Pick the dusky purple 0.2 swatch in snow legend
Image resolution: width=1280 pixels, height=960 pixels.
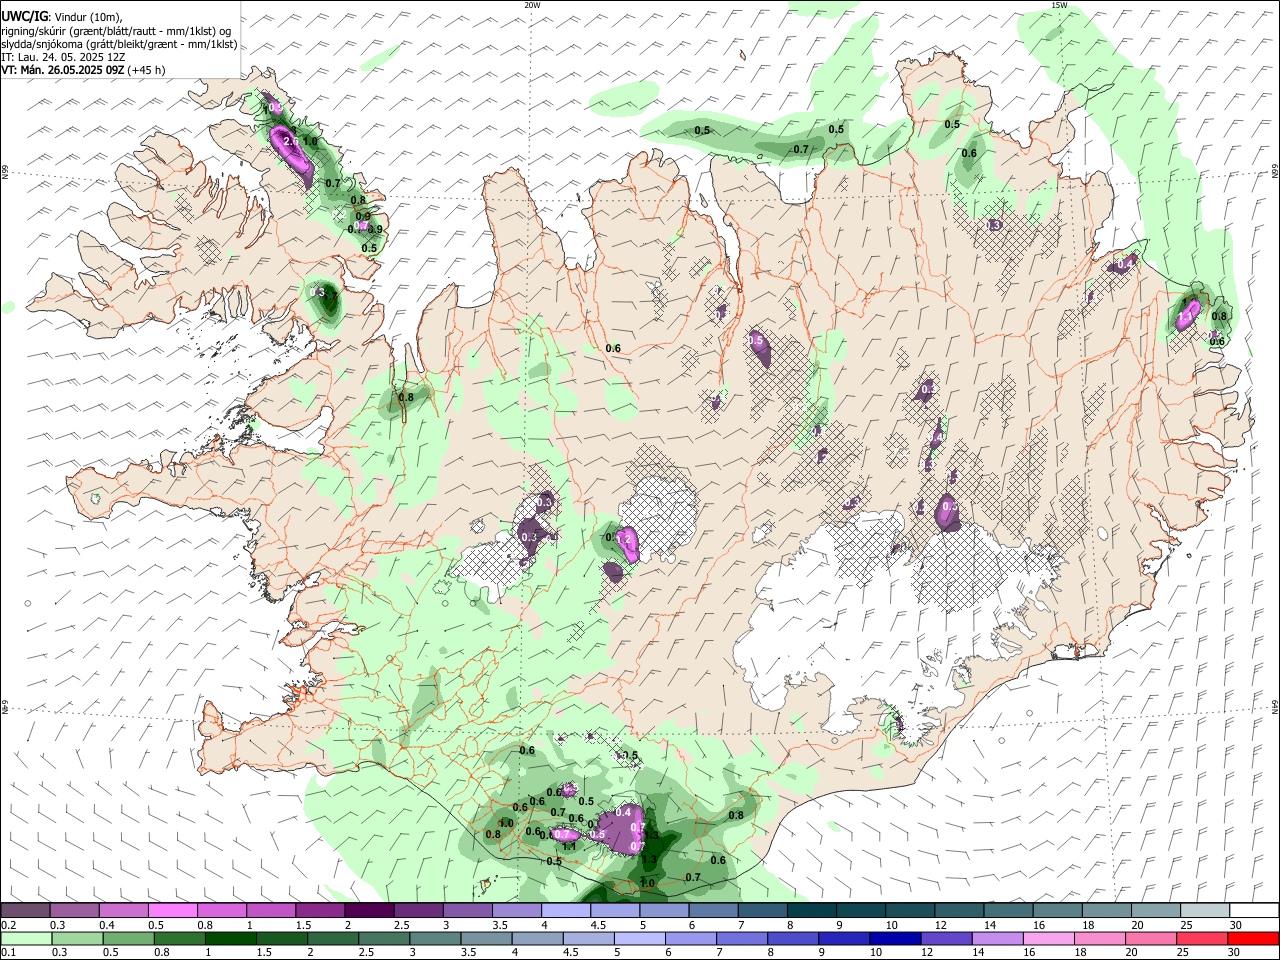[x=25, y=910]
